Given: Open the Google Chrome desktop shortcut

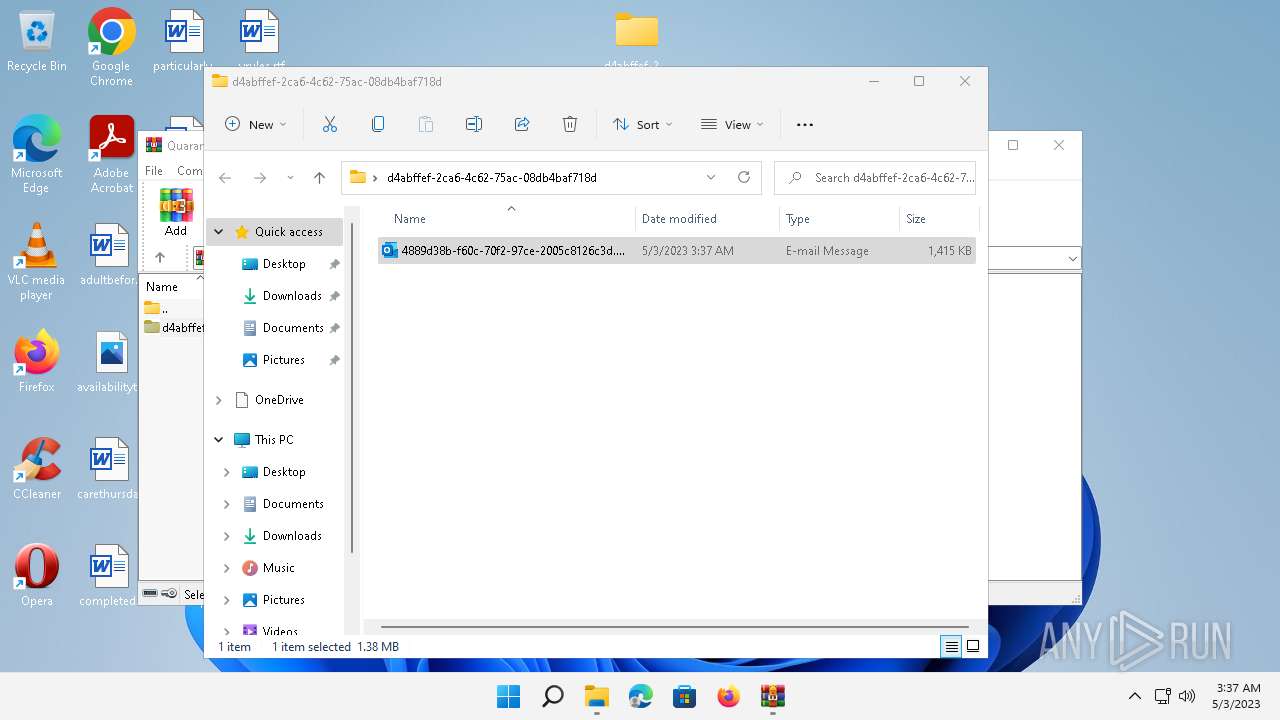Looking at the screenshot, I should tap(111, 47).
